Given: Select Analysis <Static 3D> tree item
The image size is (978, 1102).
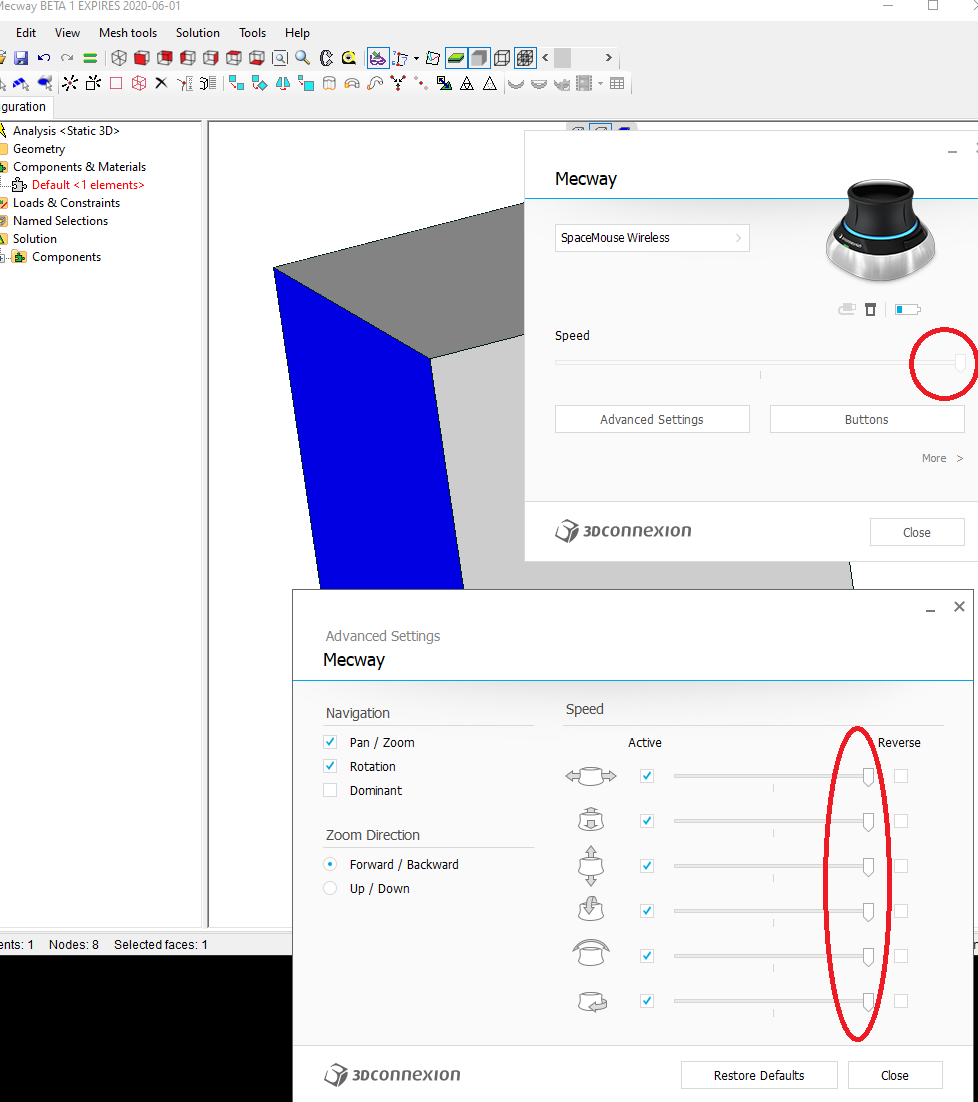Looking at the screenshot, I should [66, 131].
